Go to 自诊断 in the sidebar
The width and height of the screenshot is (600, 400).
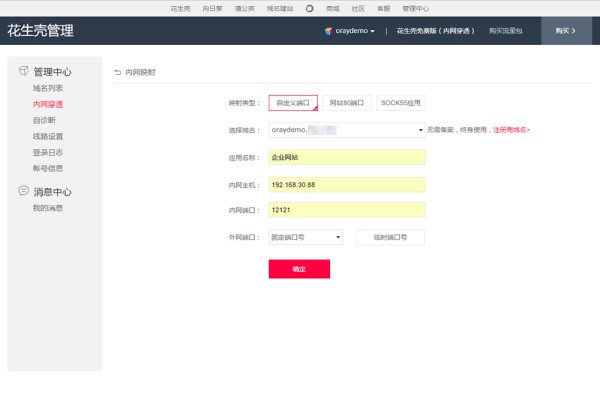coord(44,120)
